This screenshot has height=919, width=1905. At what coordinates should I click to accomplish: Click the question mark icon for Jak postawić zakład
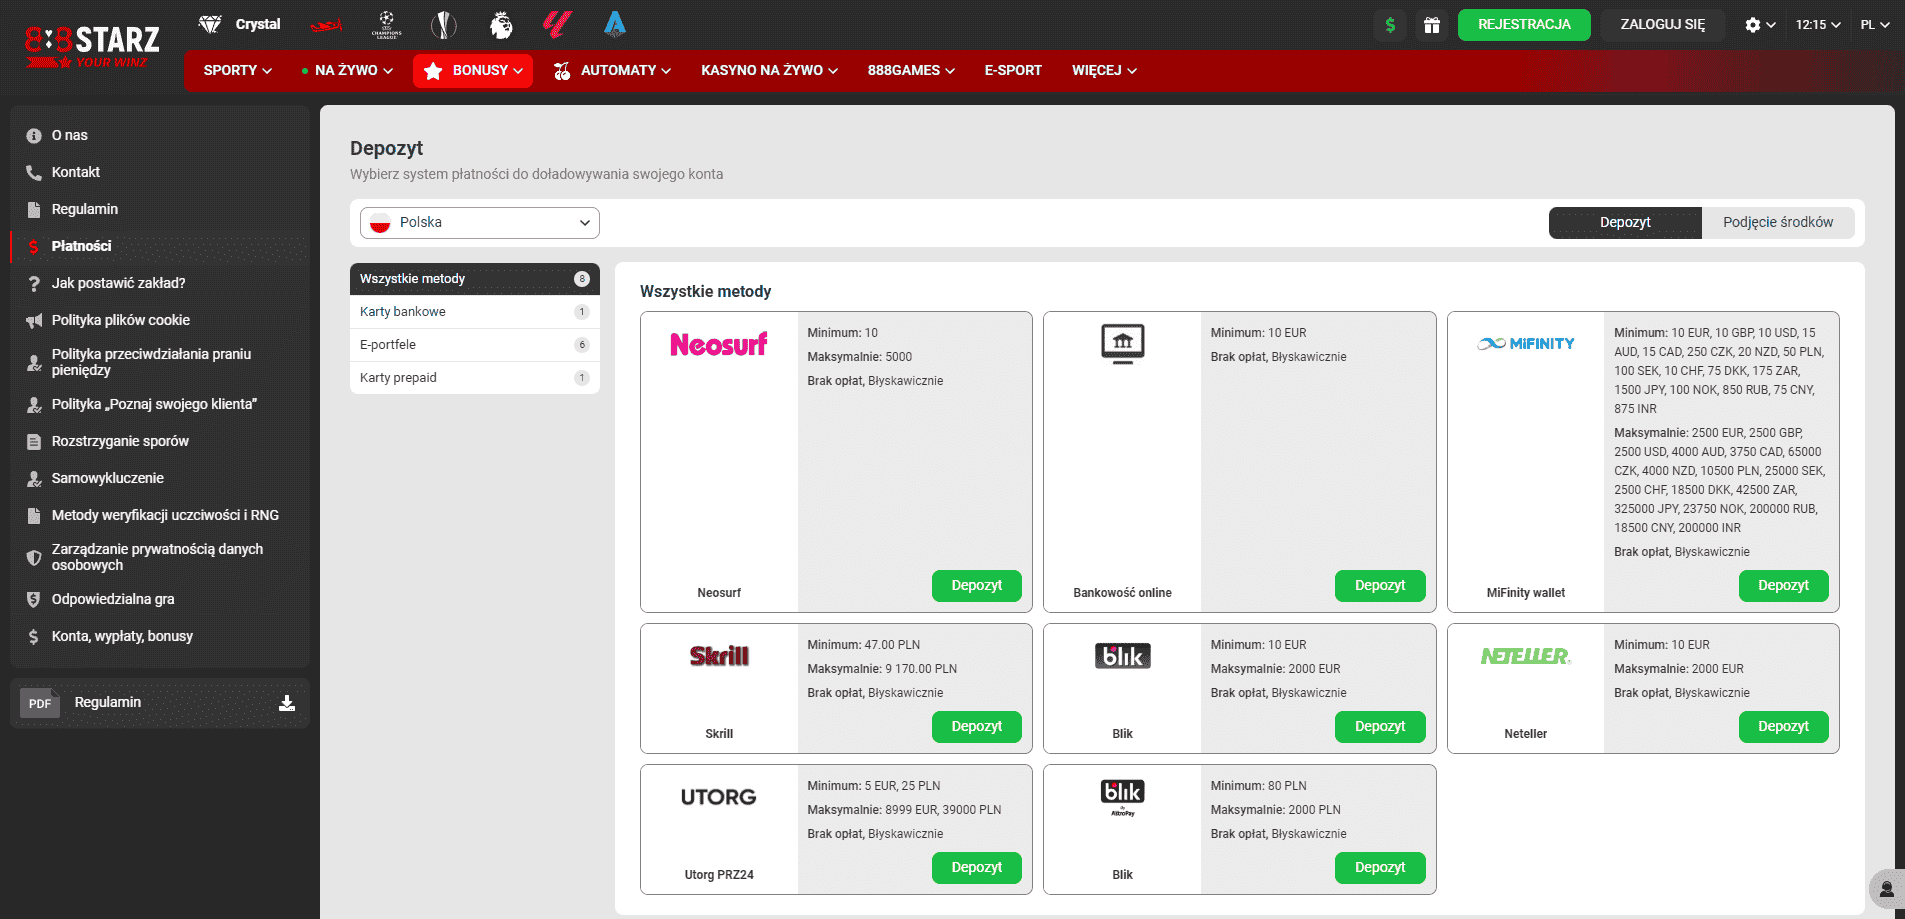(x=34, y=284)
